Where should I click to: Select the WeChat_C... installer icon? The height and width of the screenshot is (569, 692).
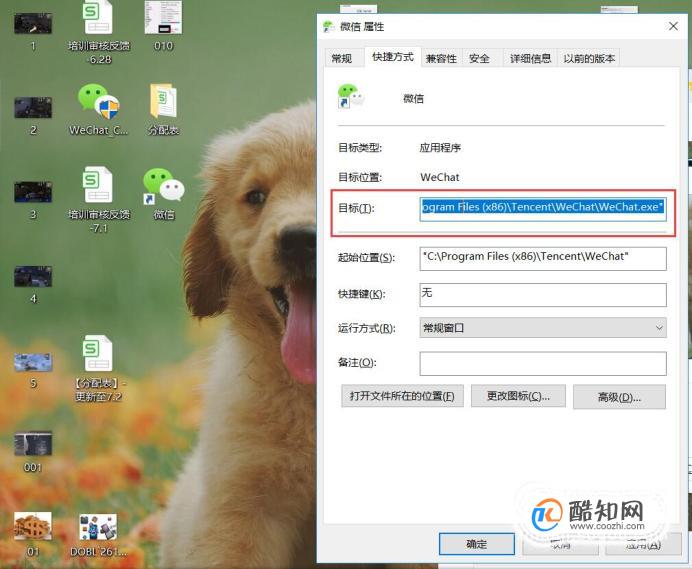click(98, 102)
